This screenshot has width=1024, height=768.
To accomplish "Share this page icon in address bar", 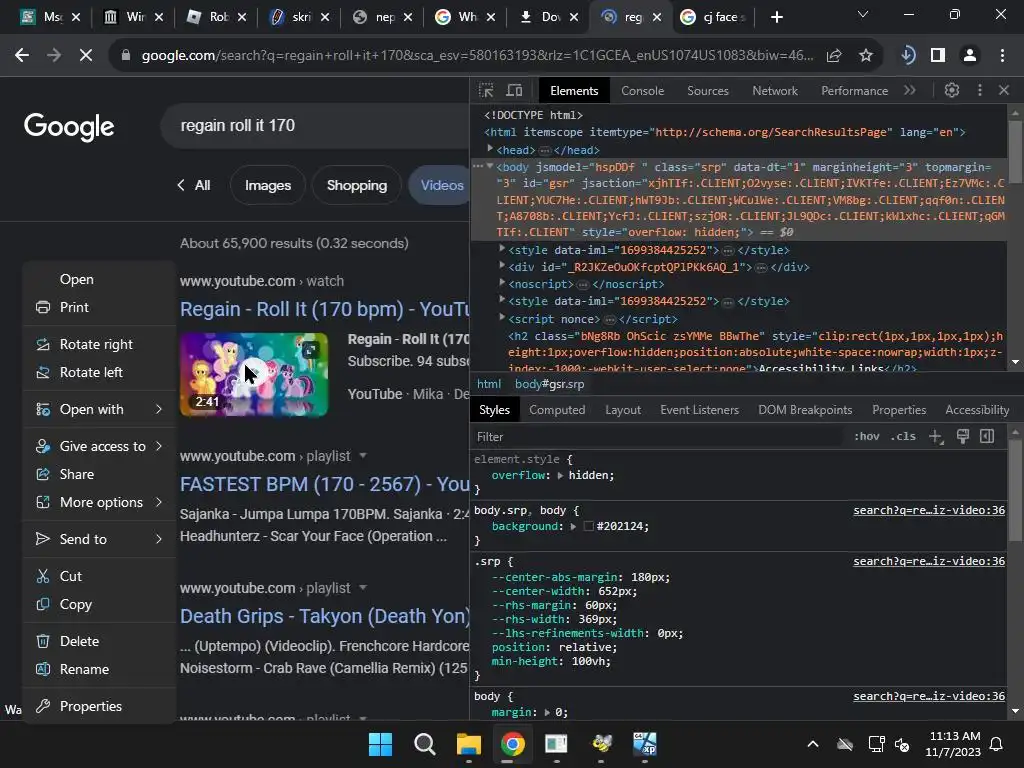I will (834, 56).
